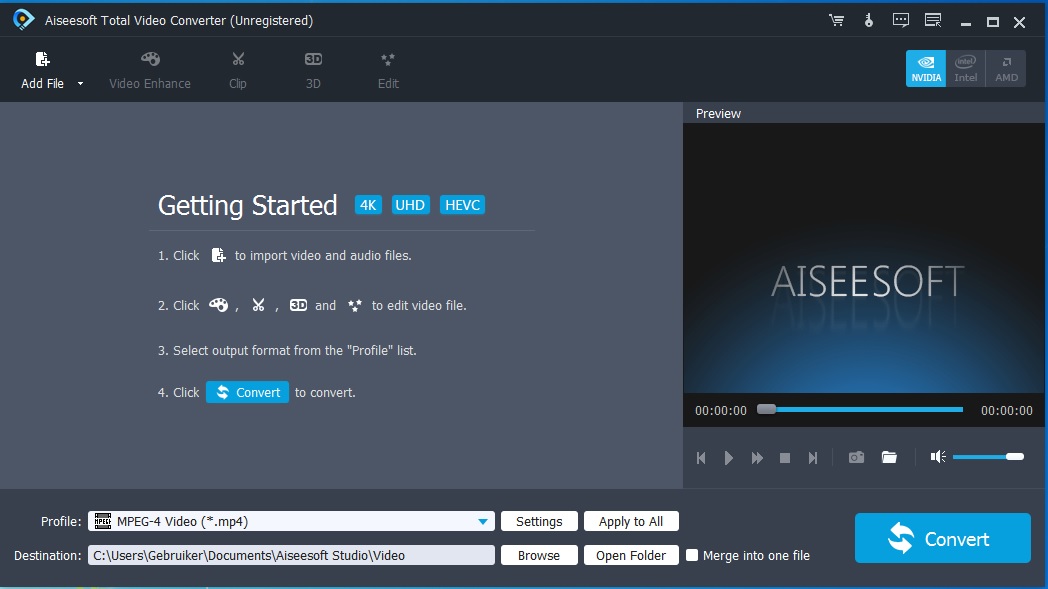This screenshot has height=589, width=1048.
Task: Click the palette enhance icon in step 2
Action: pyautogui.click(x=219, y=305)
